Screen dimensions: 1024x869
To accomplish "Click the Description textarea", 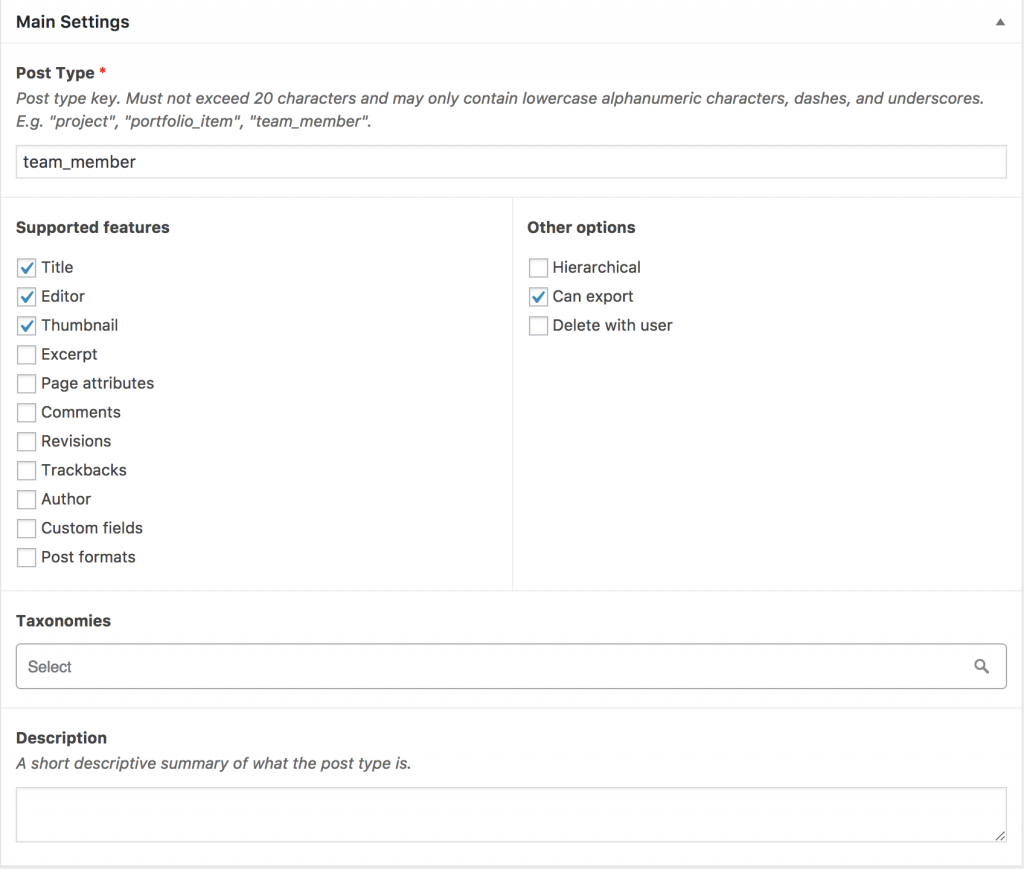I will (511, 814).
